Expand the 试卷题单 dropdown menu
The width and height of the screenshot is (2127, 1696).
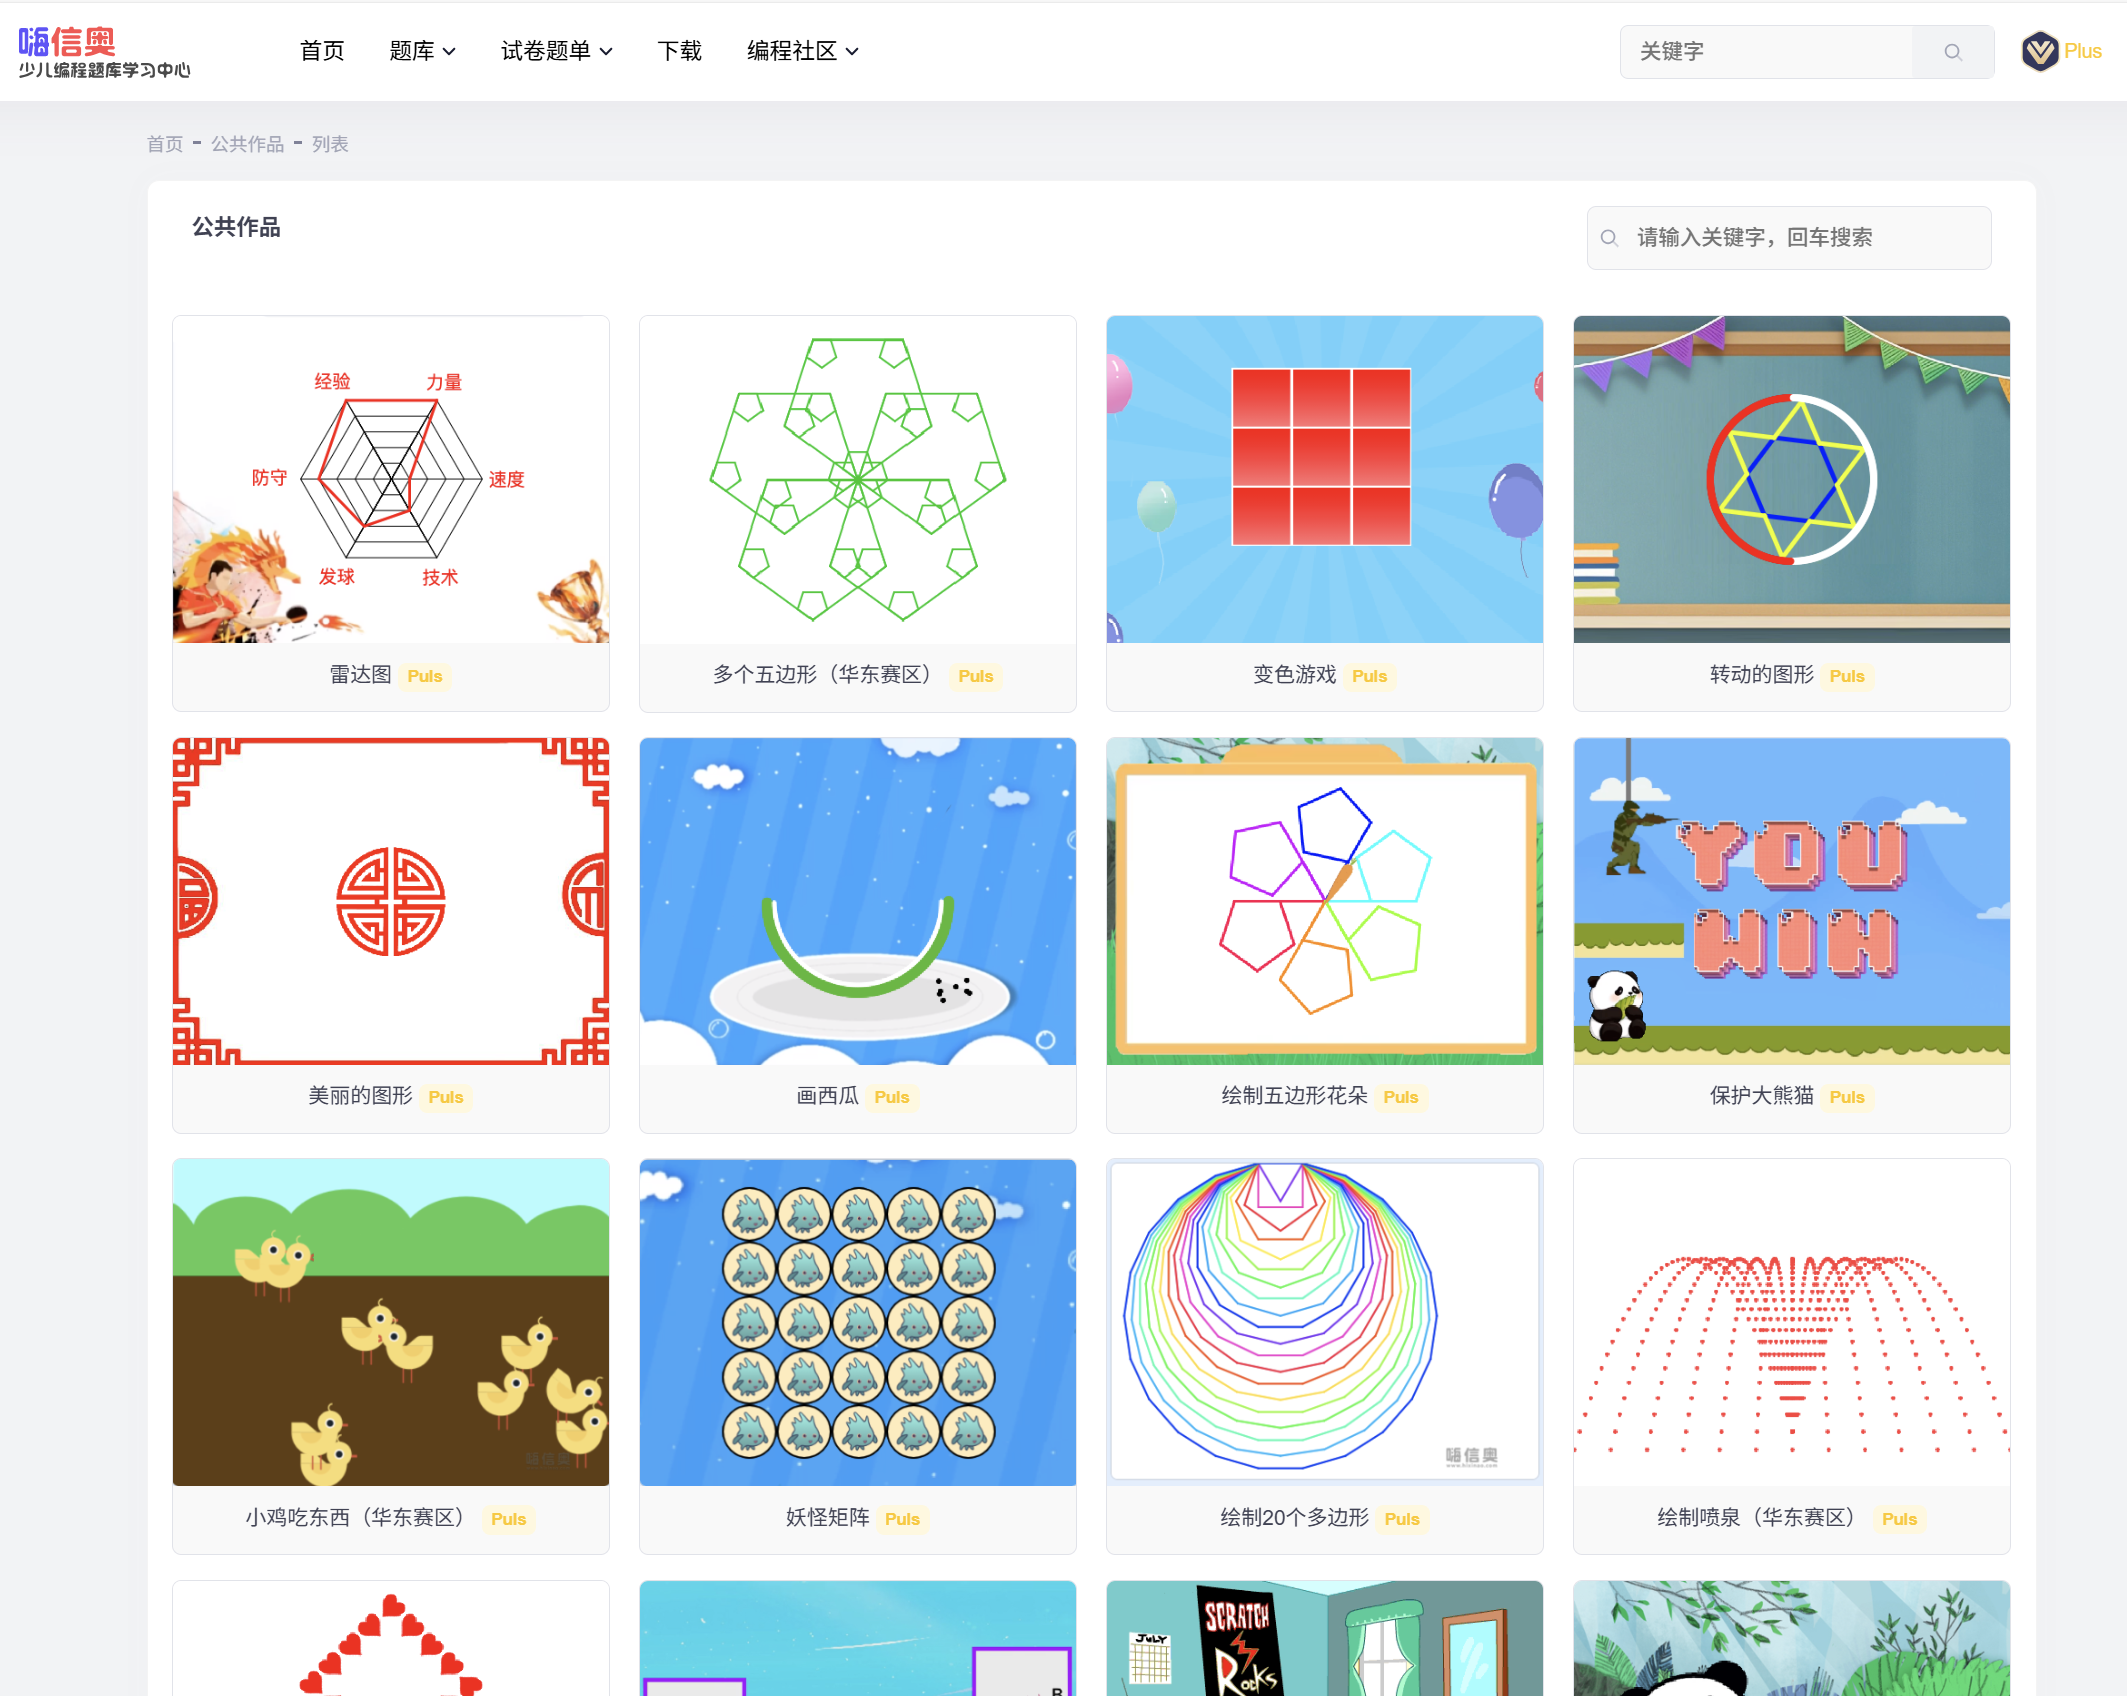556,51
